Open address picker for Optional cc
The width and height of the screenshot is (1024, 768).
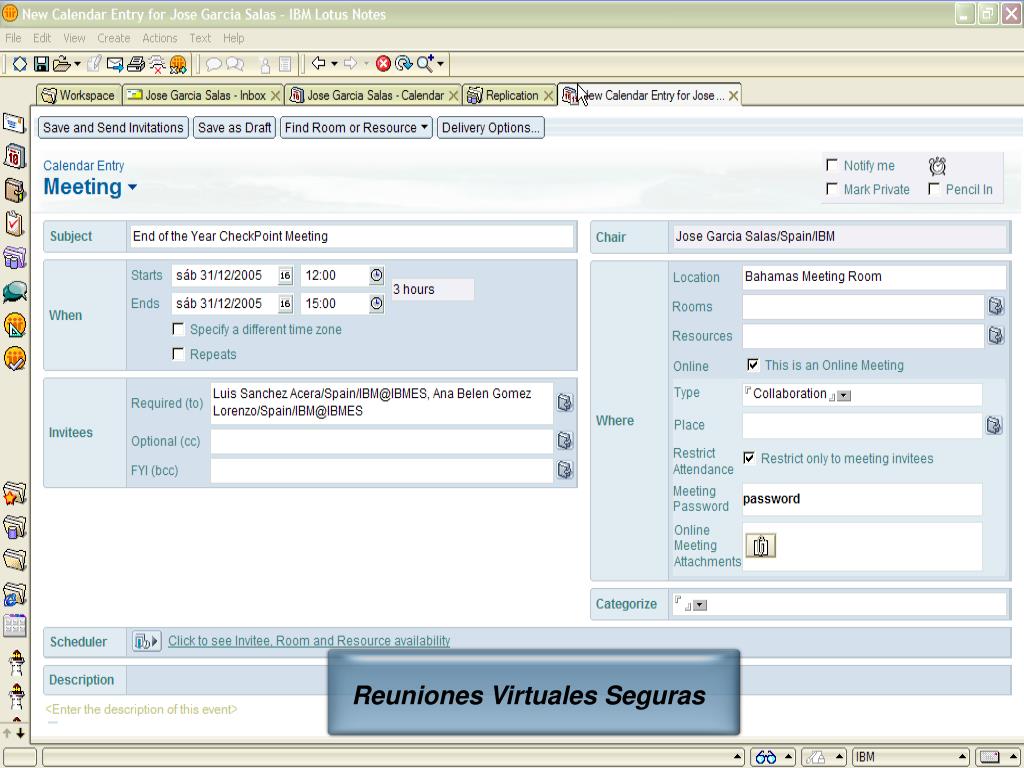click(x=565, y=441)
